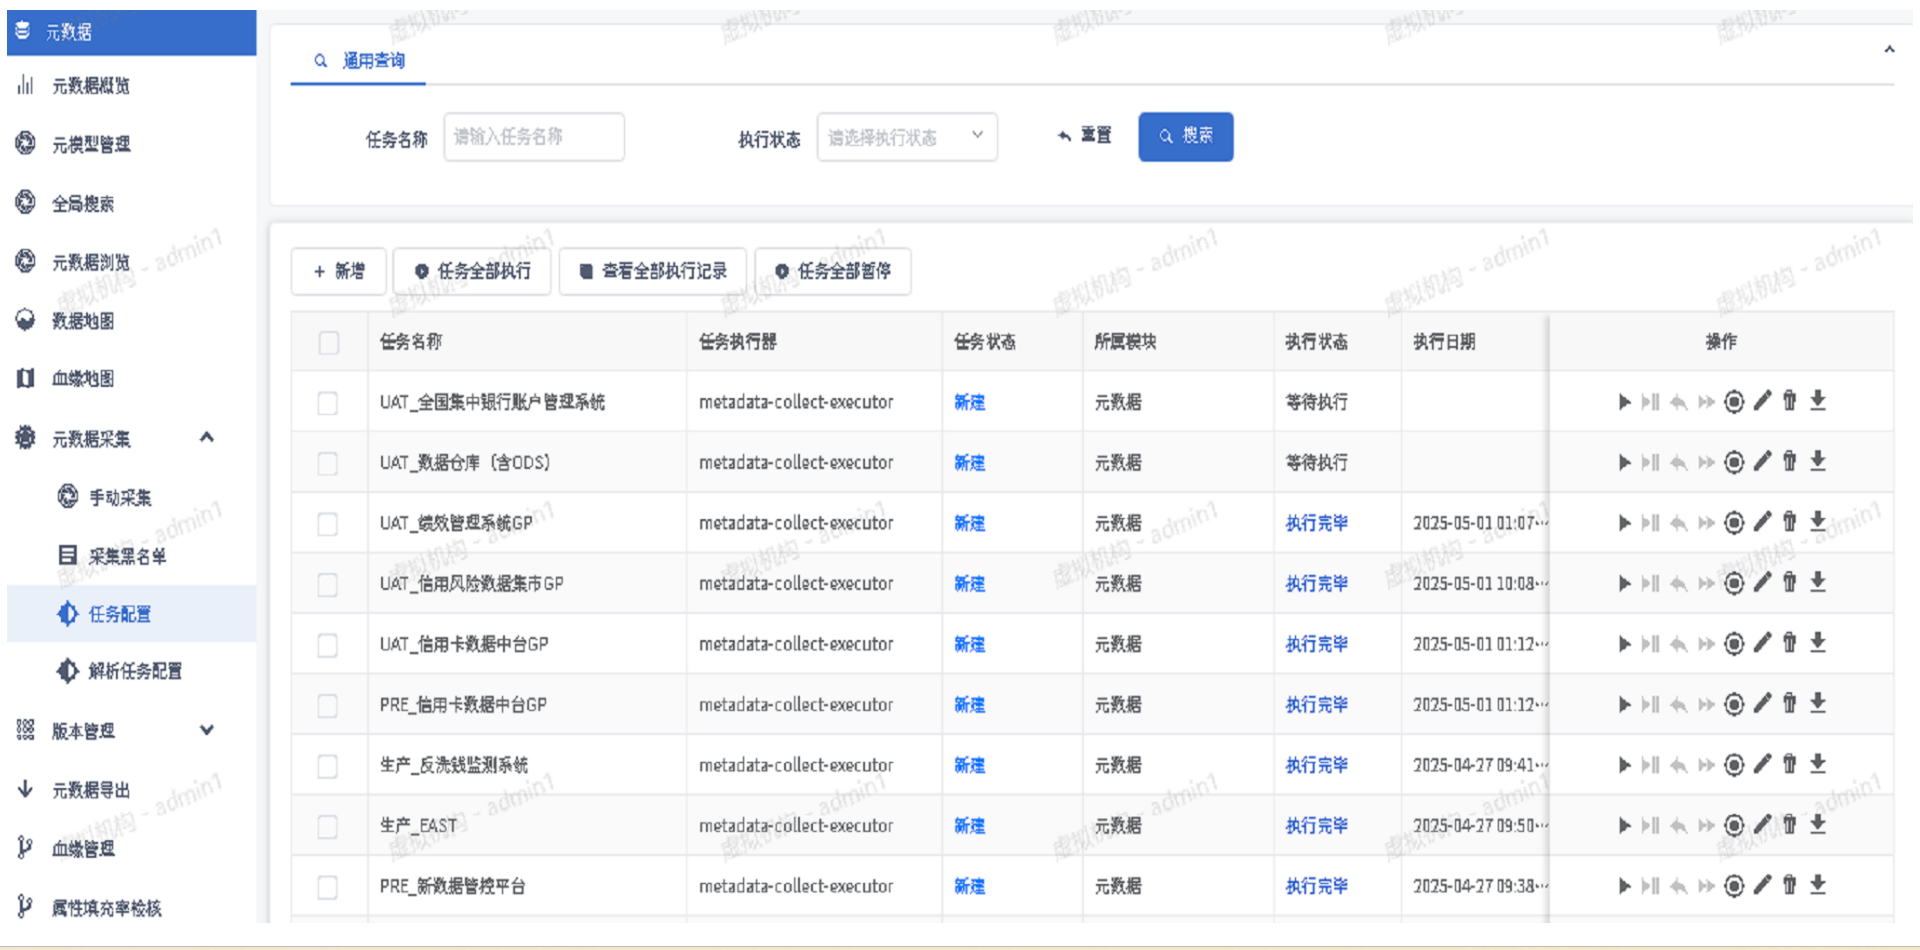This screenshot has width=1920, height=950.
Task: Click the 新增 button
Action: coord(339,271)
